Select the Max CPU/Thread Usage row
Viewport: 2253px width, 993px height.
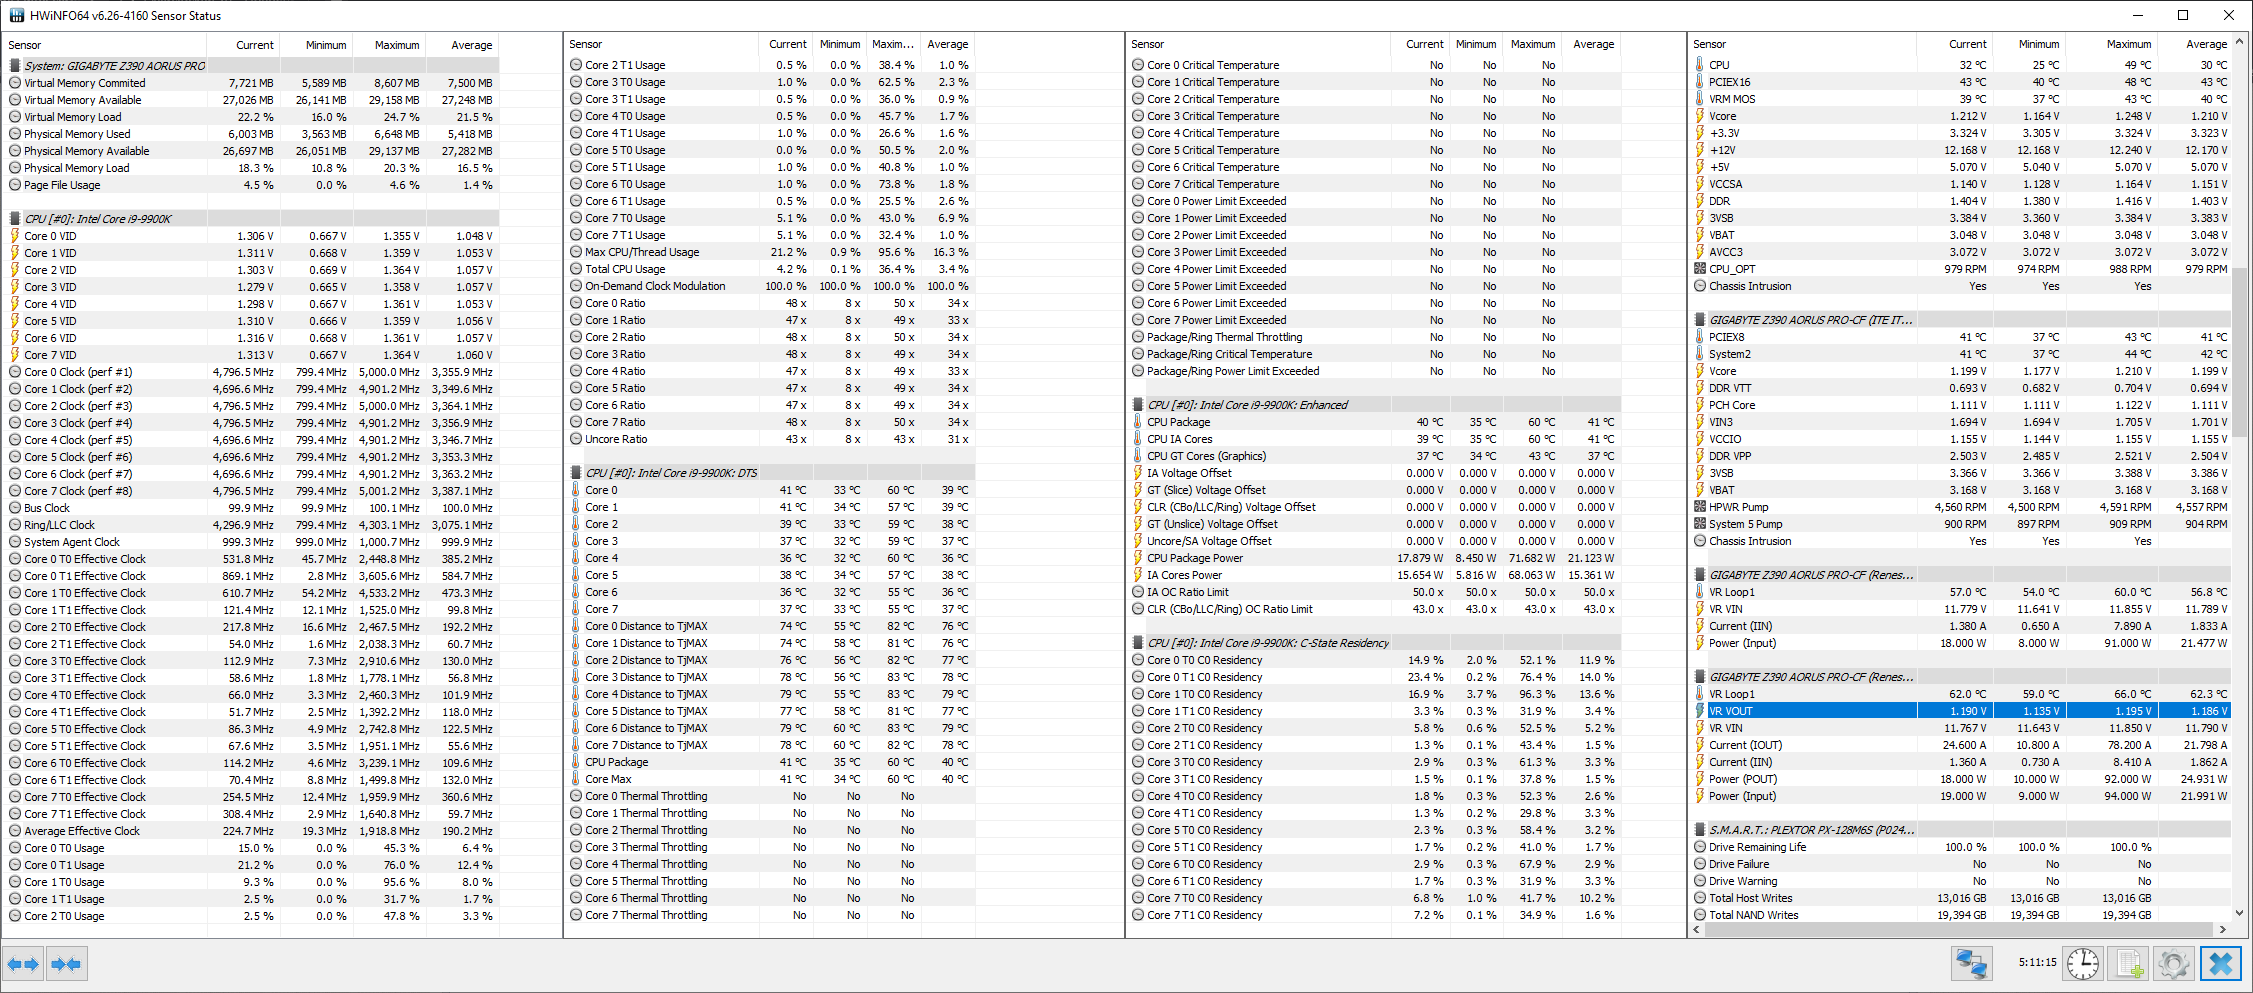click(770, 252)
